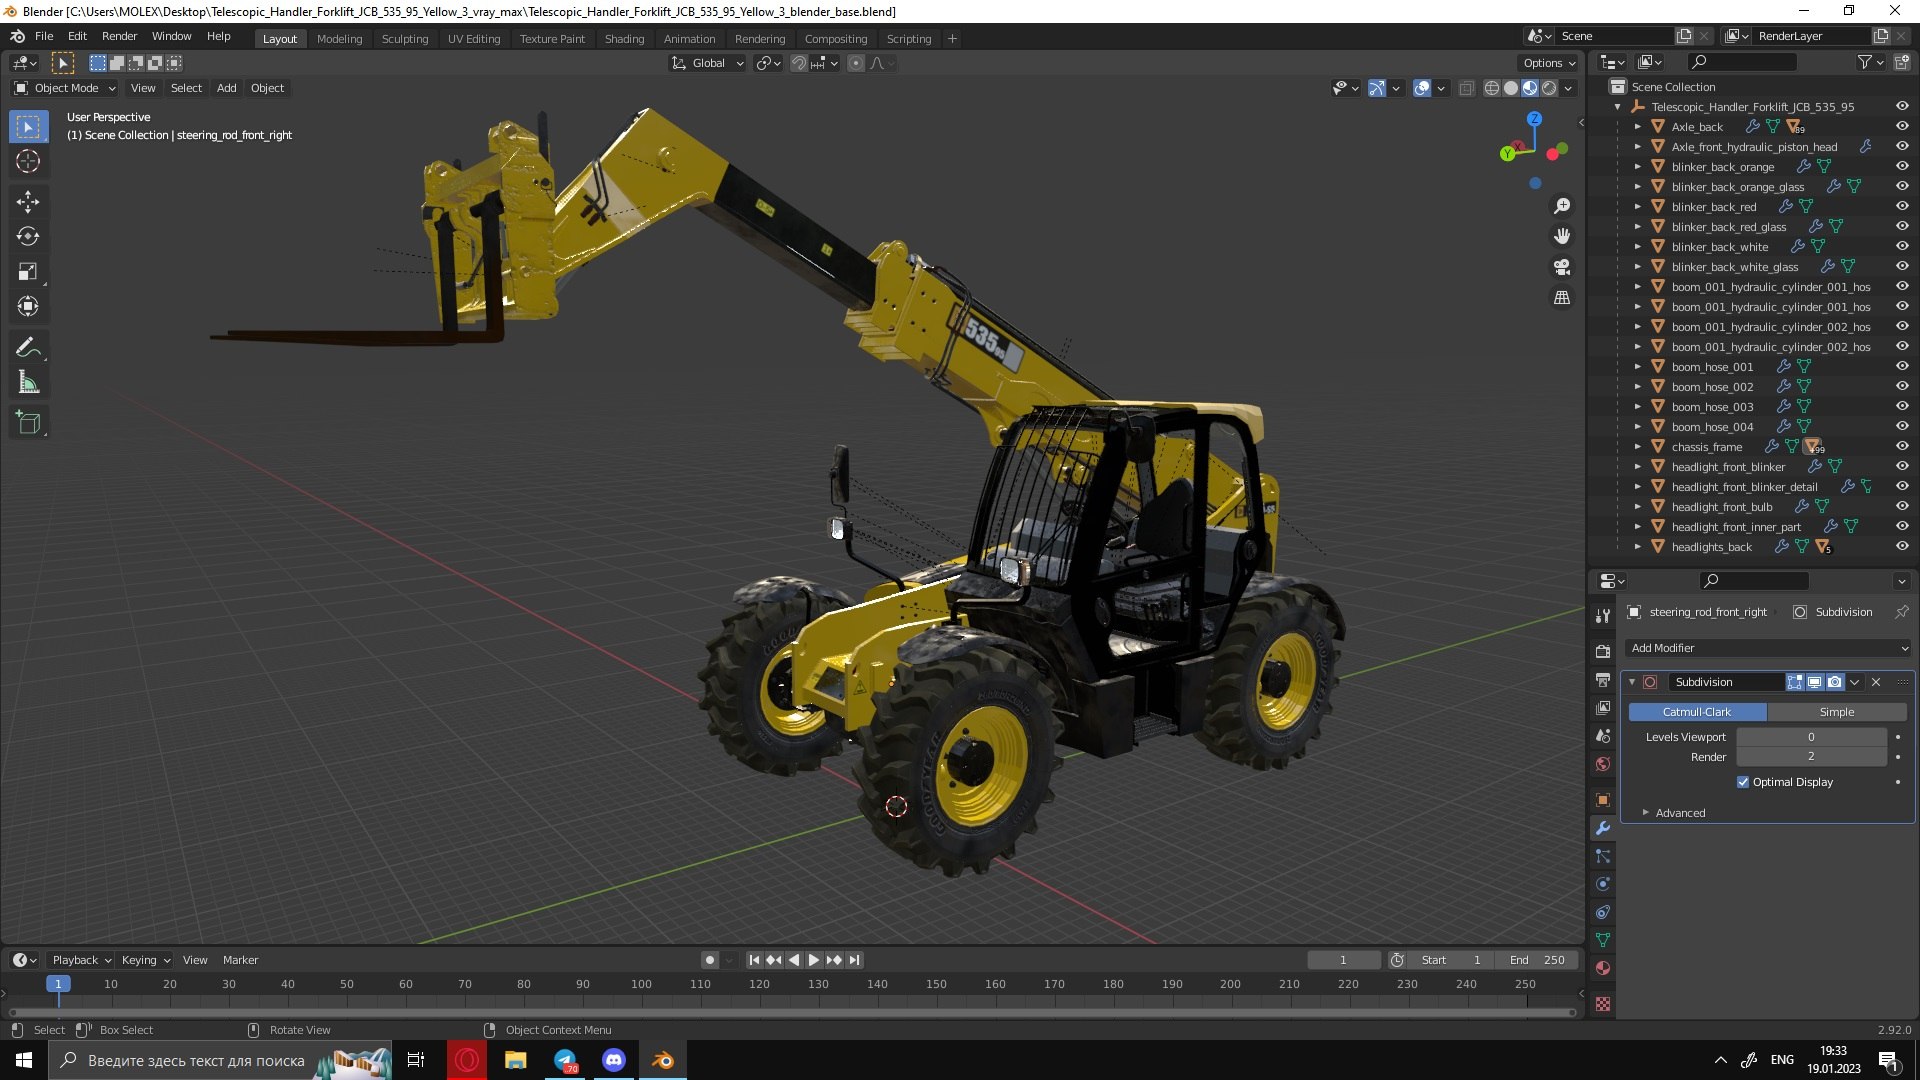Screen dimensions: 1920x1080
Task: Jump to the timeline end frame
Action: click(854, 960)
